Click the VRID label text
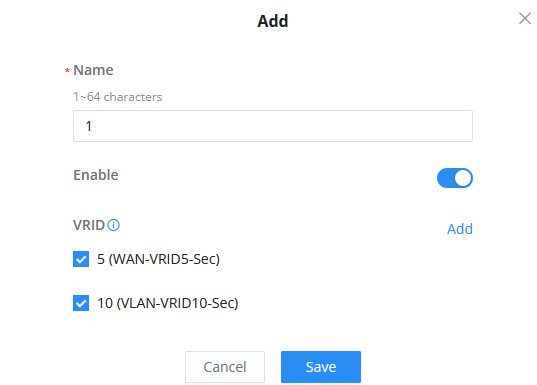 coord(89,225)
